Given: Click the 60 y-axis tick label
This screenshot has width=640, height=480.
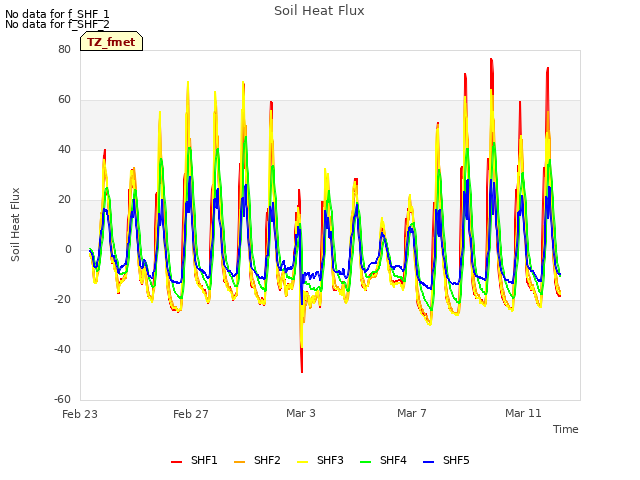Looking at the screenshot, I should click(64, 100).
